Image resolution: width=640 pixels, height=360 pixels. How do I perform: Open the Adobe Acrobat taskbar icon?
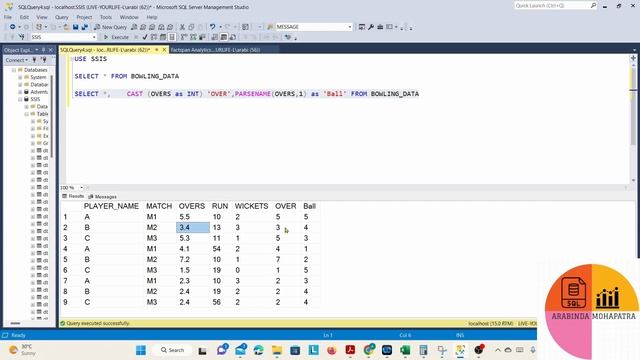point(350,350)
